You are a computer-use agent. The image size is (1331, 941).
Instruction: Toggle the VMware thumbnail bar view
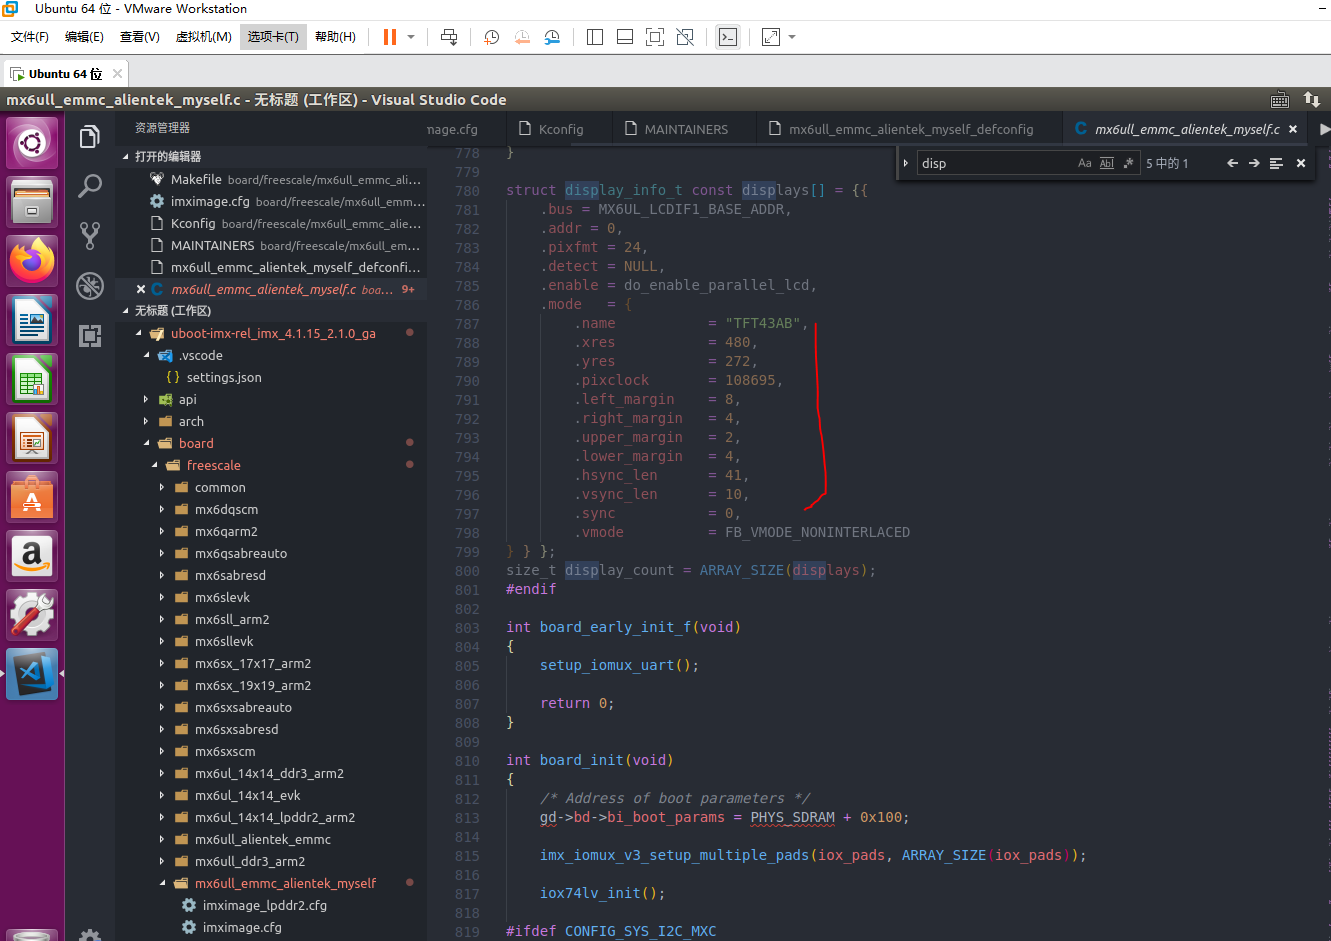(x=625, y=37)
